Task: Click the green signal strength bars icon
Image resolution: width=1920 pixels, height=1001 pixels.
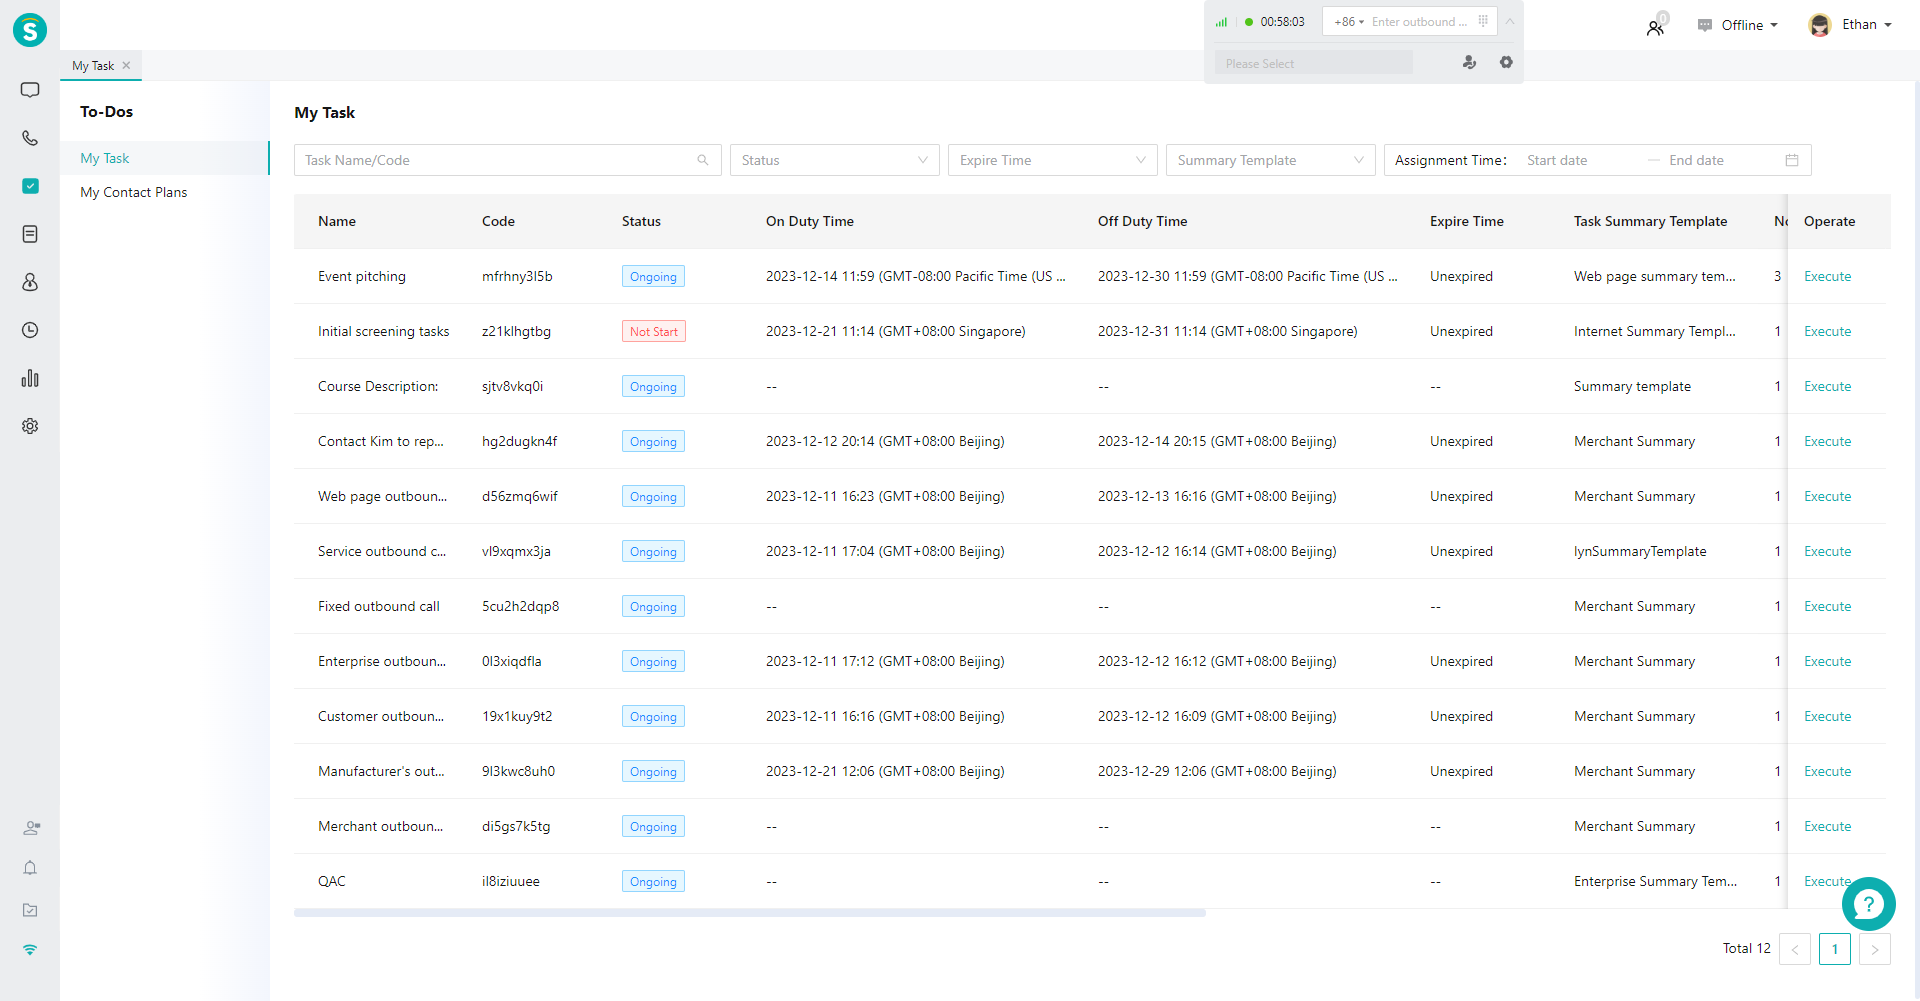Action: point(1221,22)
